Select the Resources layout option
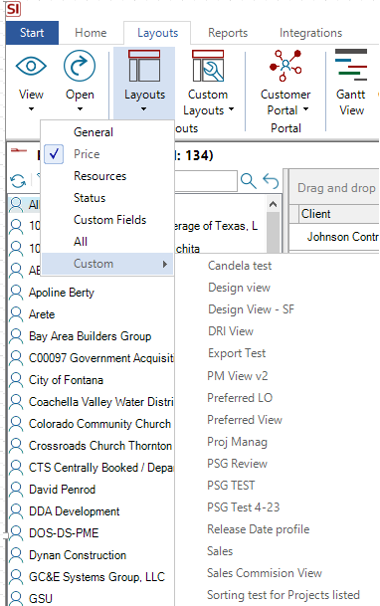The image size is (380, 606). (x=100, y=176)
